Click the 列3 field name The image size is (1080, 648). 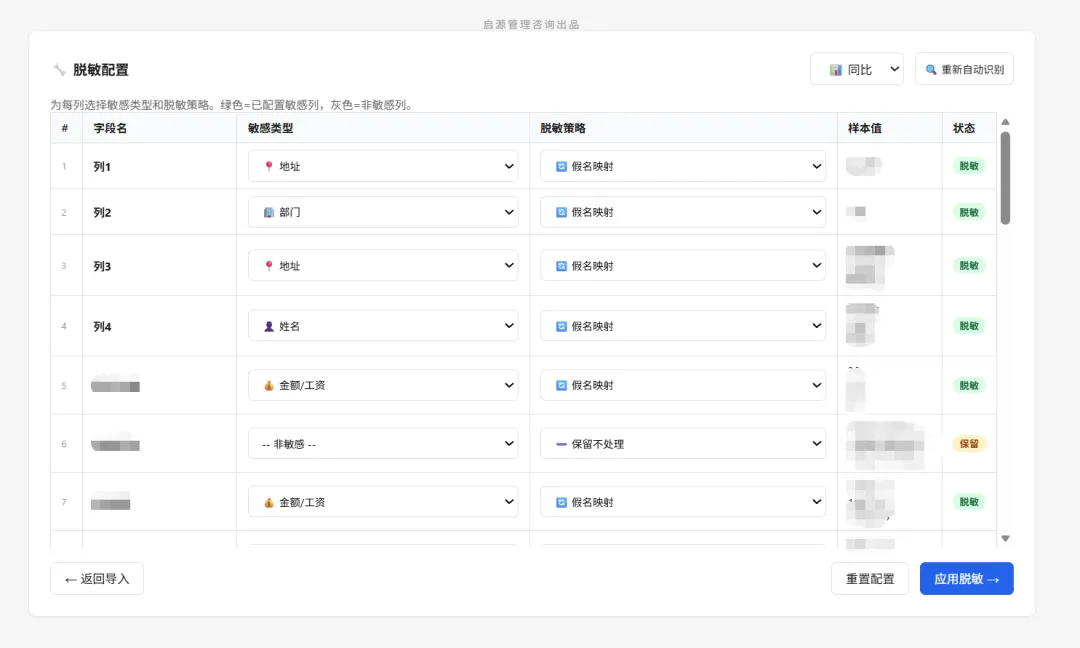tap(102, 266)
